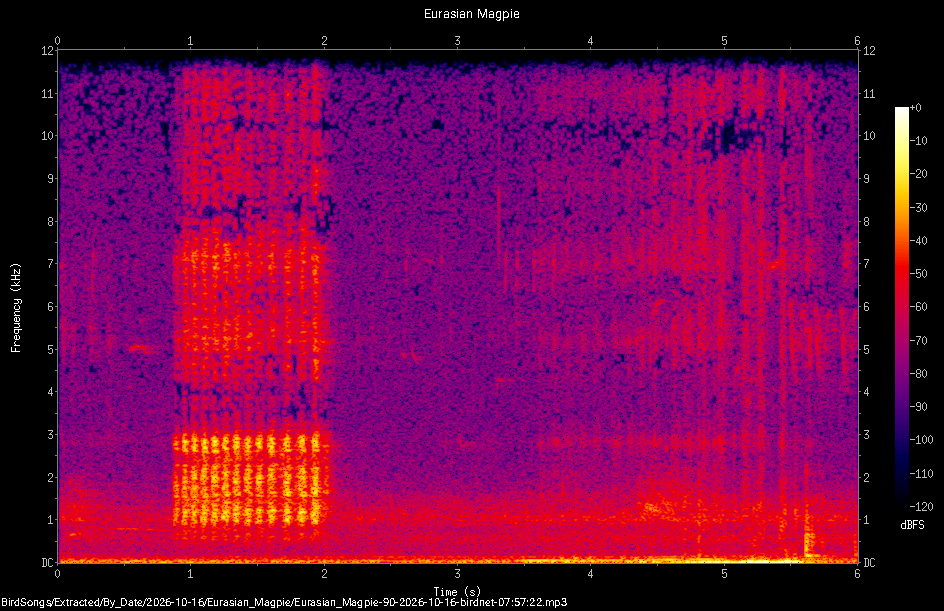Click the '1' label on the bottom time axis

pos(190,574)
